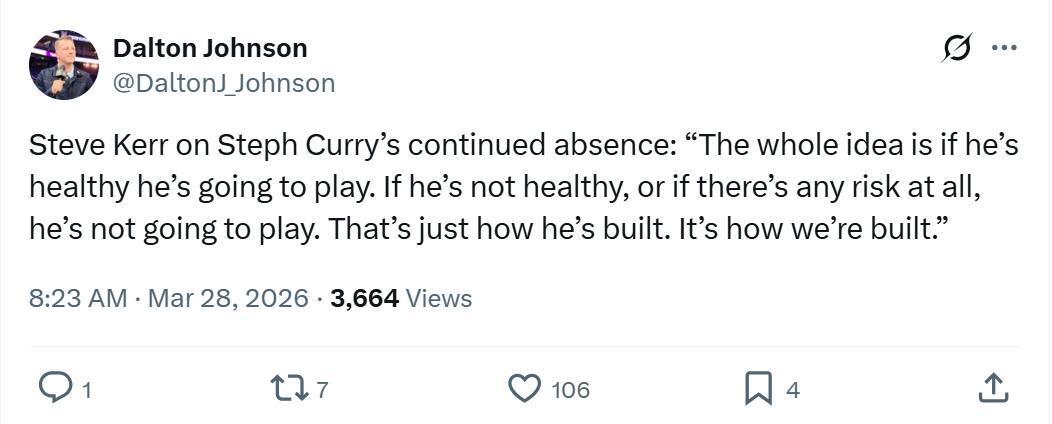Open the 3,664 Views analytics
Screen dimensions: 1052x424
pos(364,298)
